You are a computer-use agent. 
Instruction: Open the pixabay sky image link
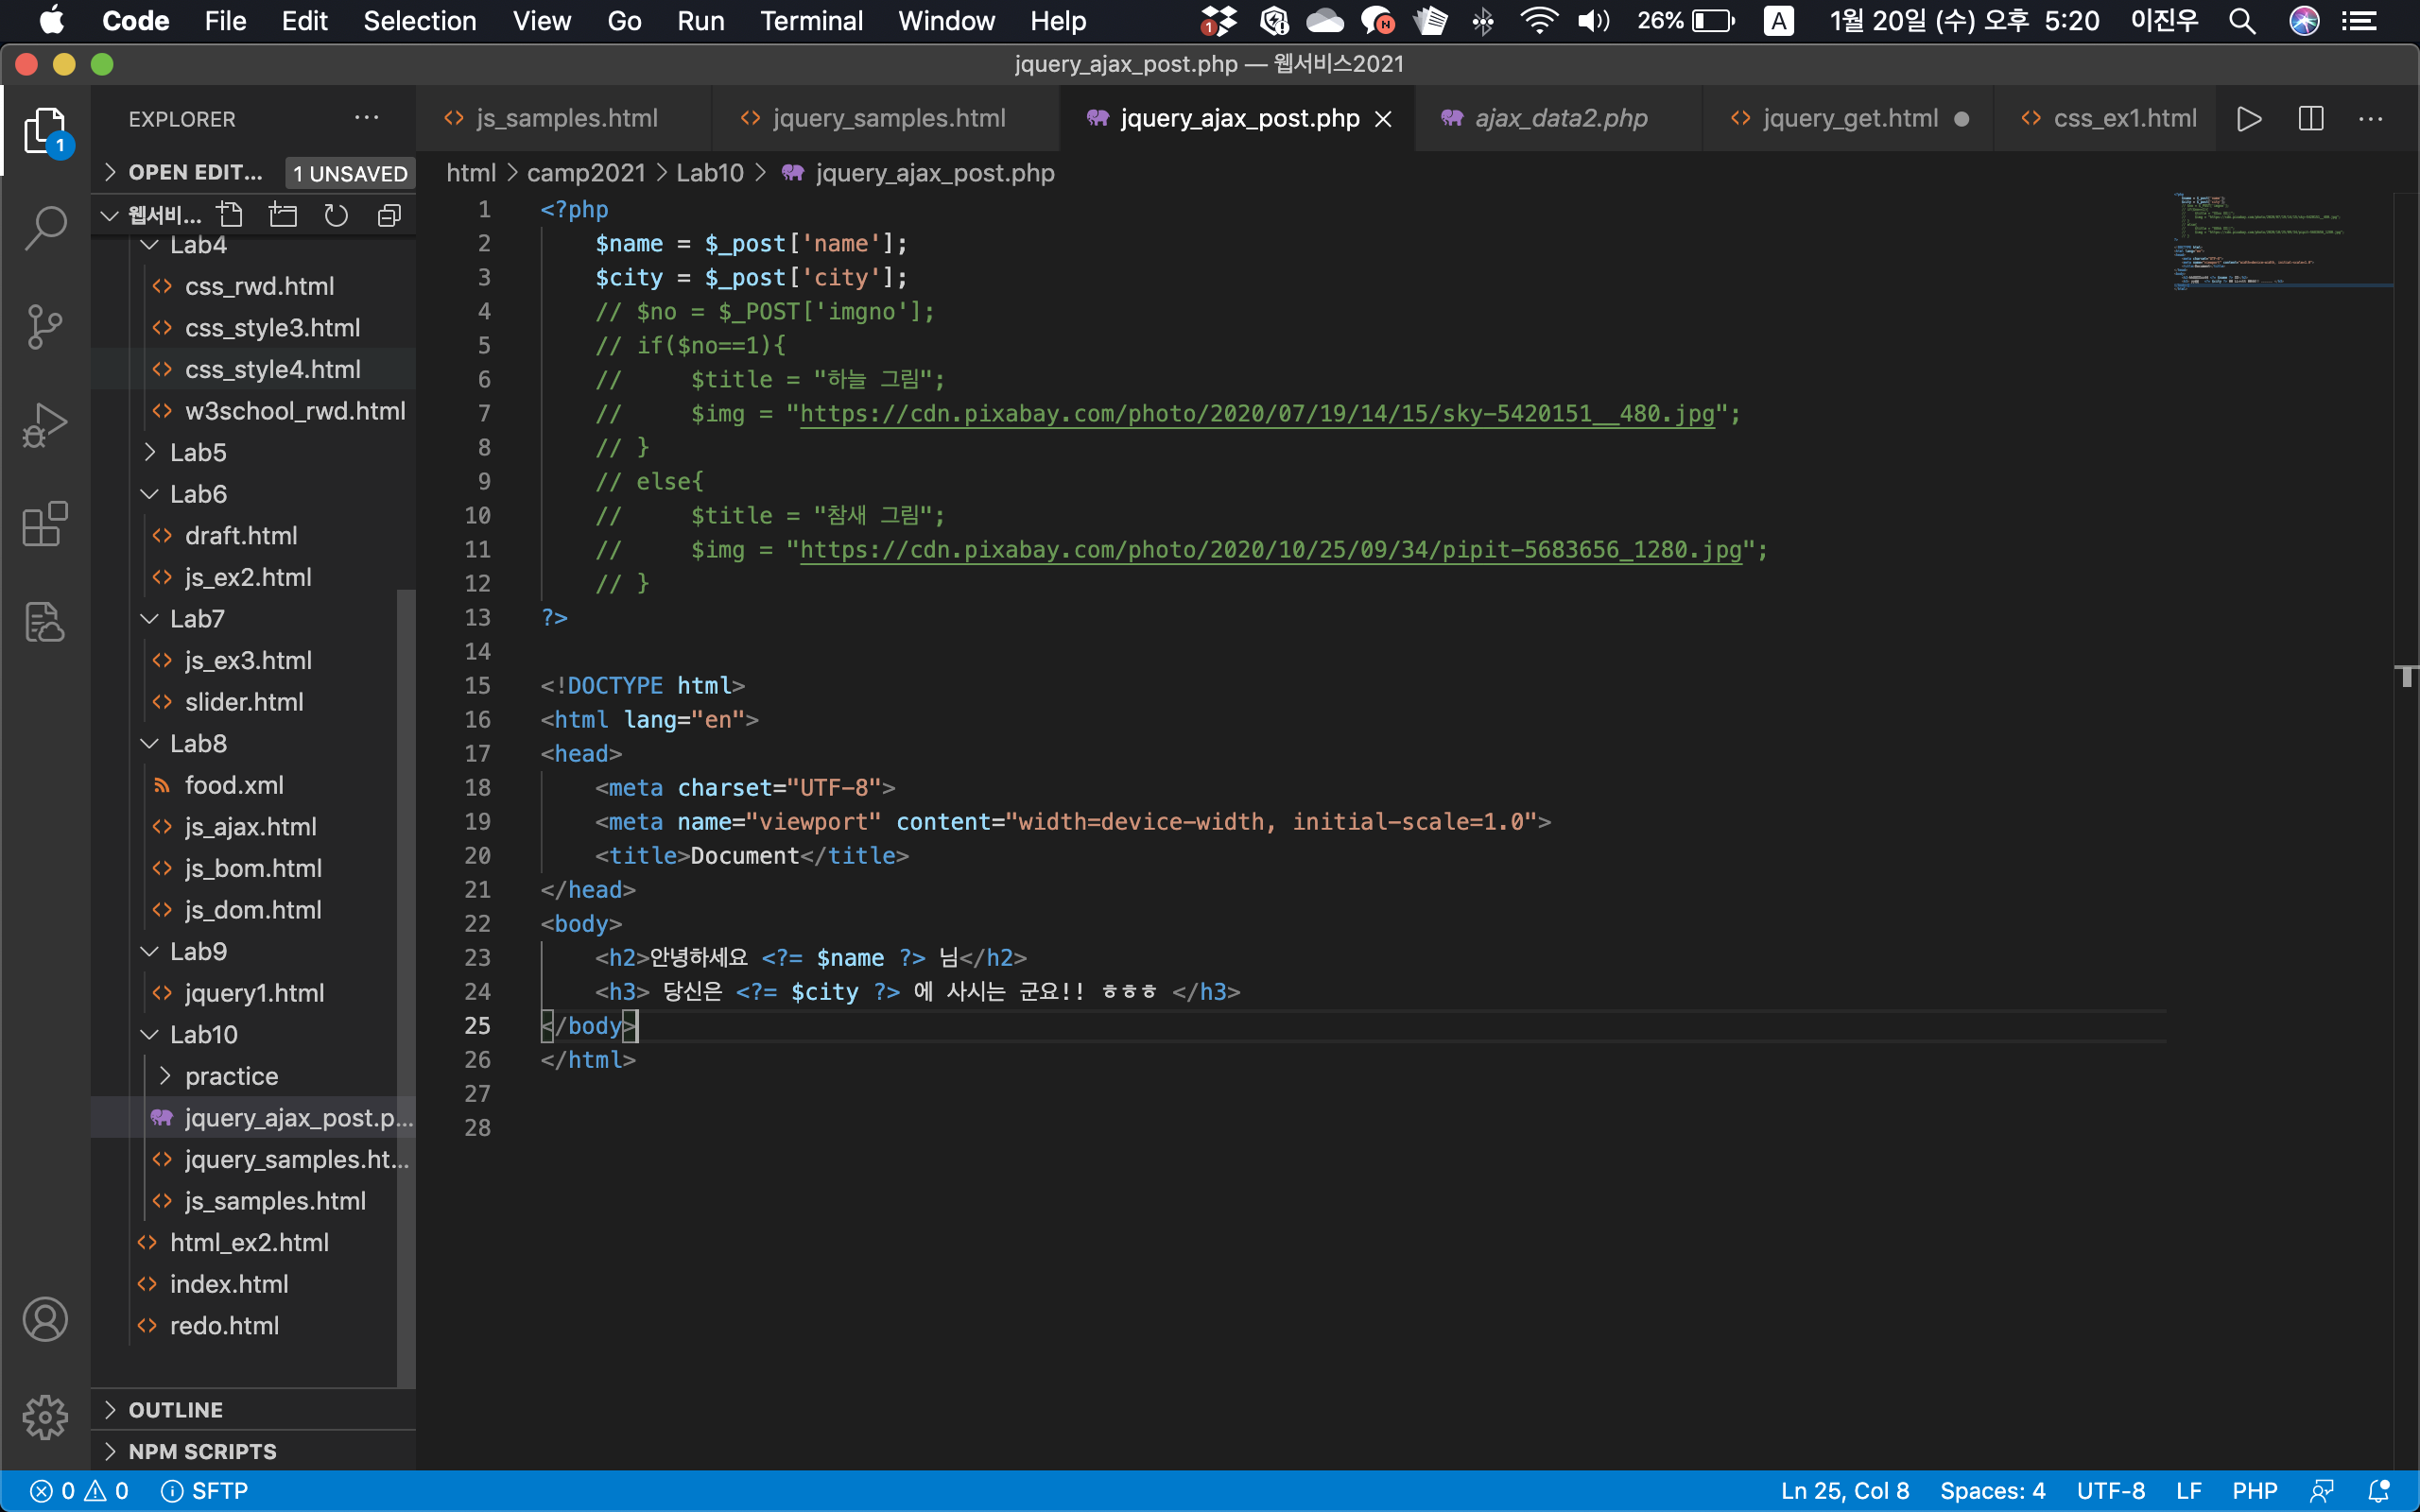[1256, 413]
